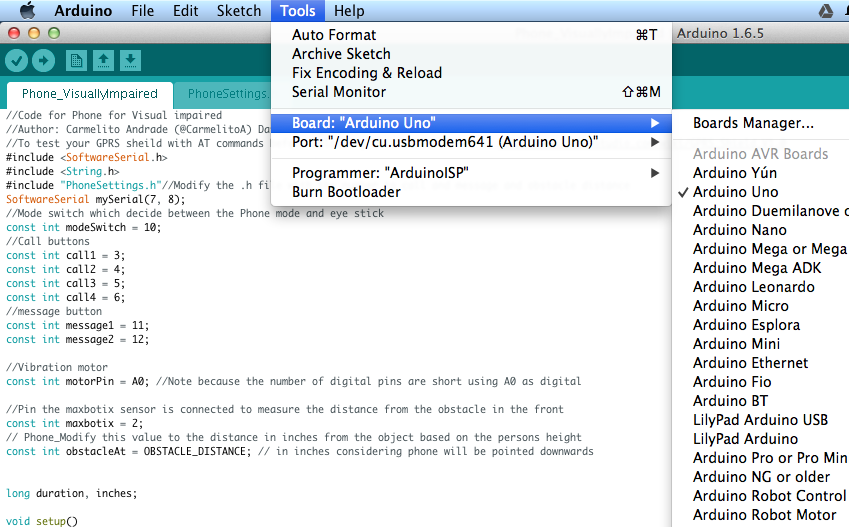Click the 'const int call4 = 6;' line
Viewport: 849px width, 527px height.
pyautogui.click(x=66, y=297)
